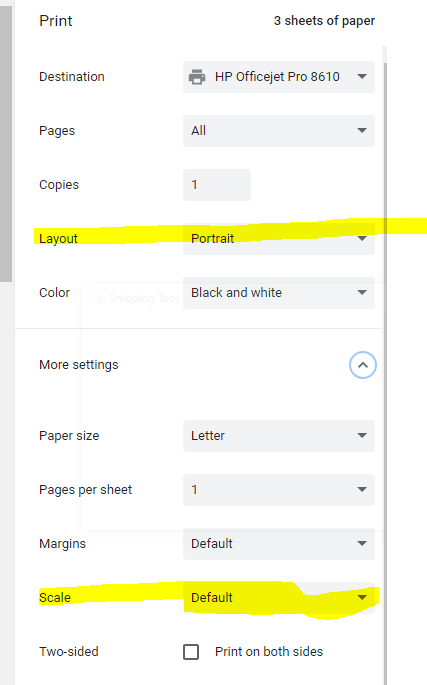The height and width of the screenshot is (685, 427).
Task: Click the printer icon in Destination field
Action: [197, 77]
